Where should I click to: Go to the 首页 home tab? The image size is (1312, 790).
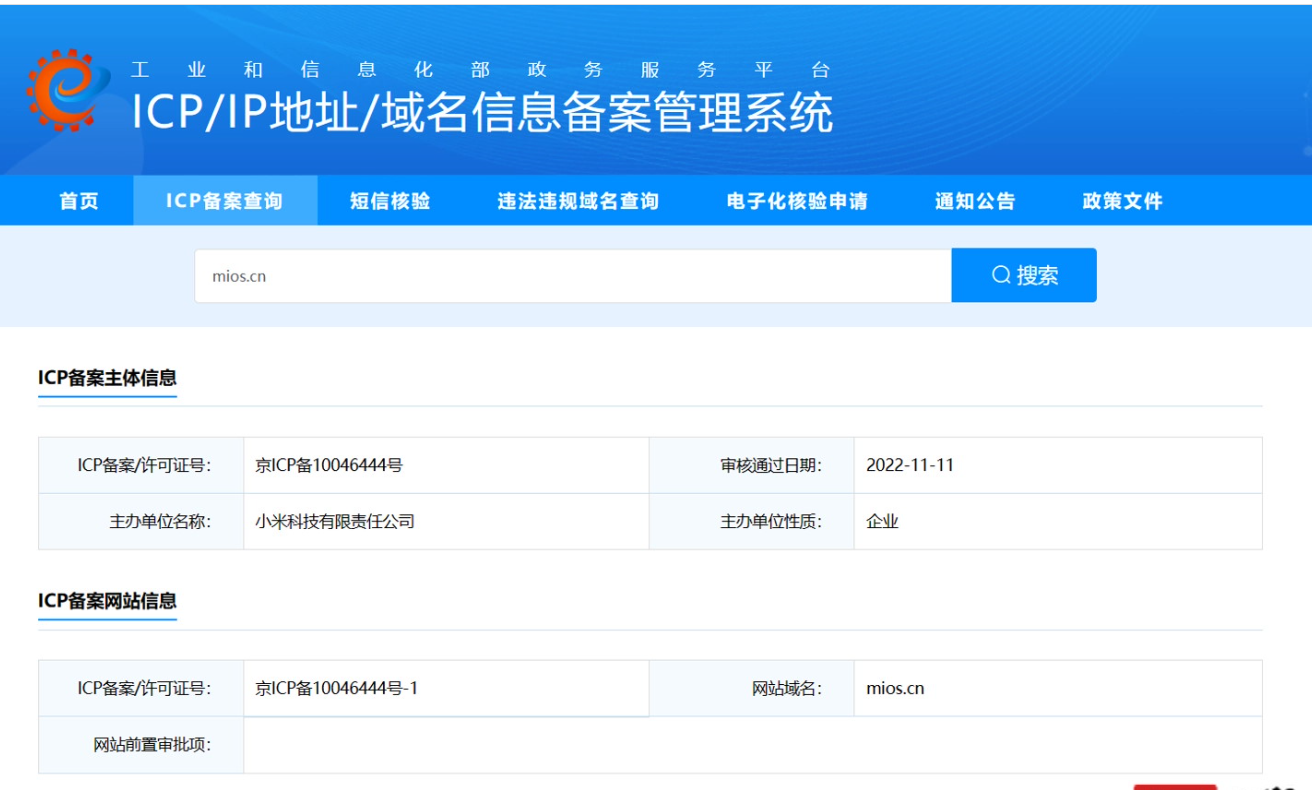coord(79,201)
